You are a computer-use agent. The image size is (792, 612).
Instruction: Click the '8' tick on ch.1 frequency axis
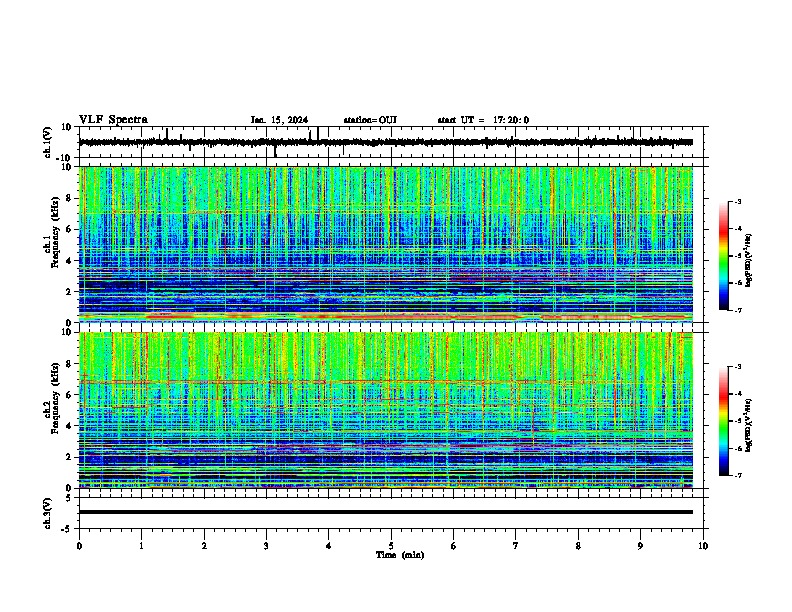[x=69, y=198]
